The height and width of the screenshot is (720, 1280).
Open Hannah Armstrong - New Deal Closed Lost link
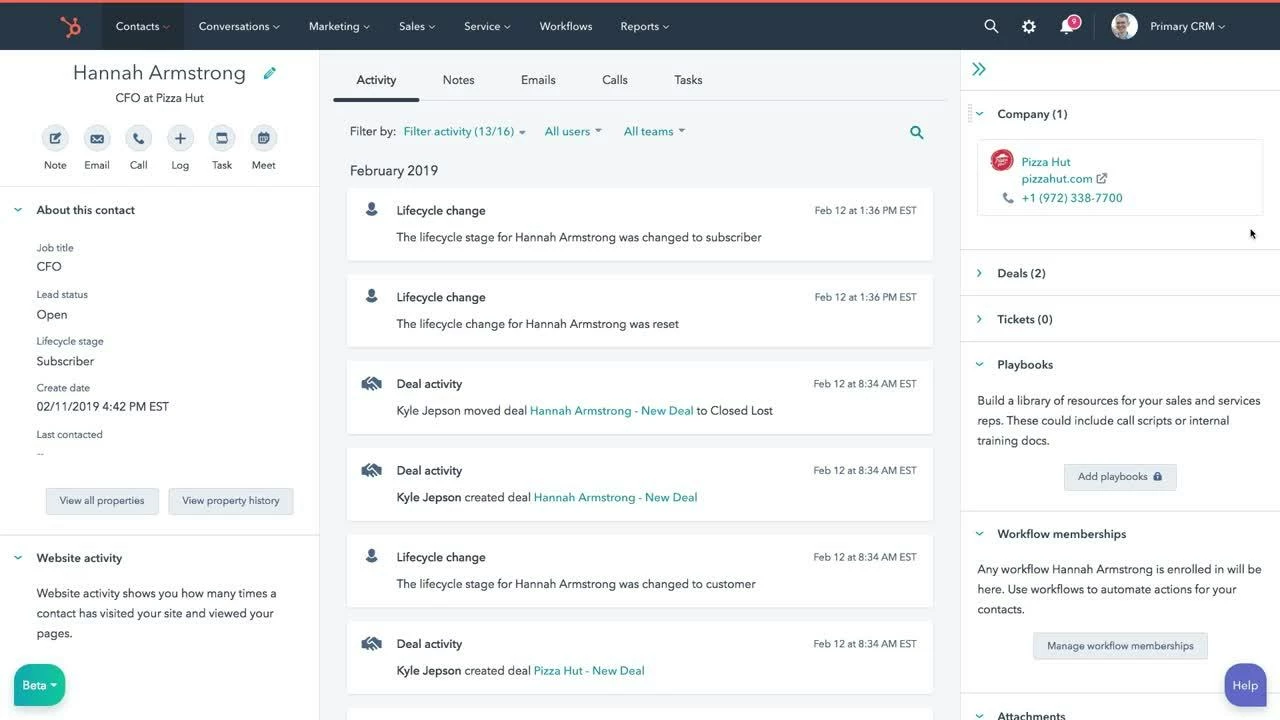click(611, 411)
